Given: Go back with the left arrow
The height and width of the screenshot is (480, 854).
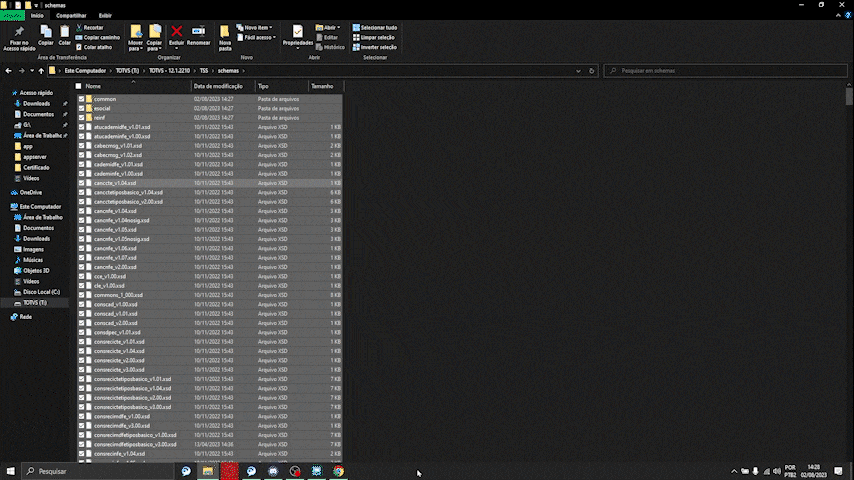Looking at the screenshot, I should pos(8,71).
